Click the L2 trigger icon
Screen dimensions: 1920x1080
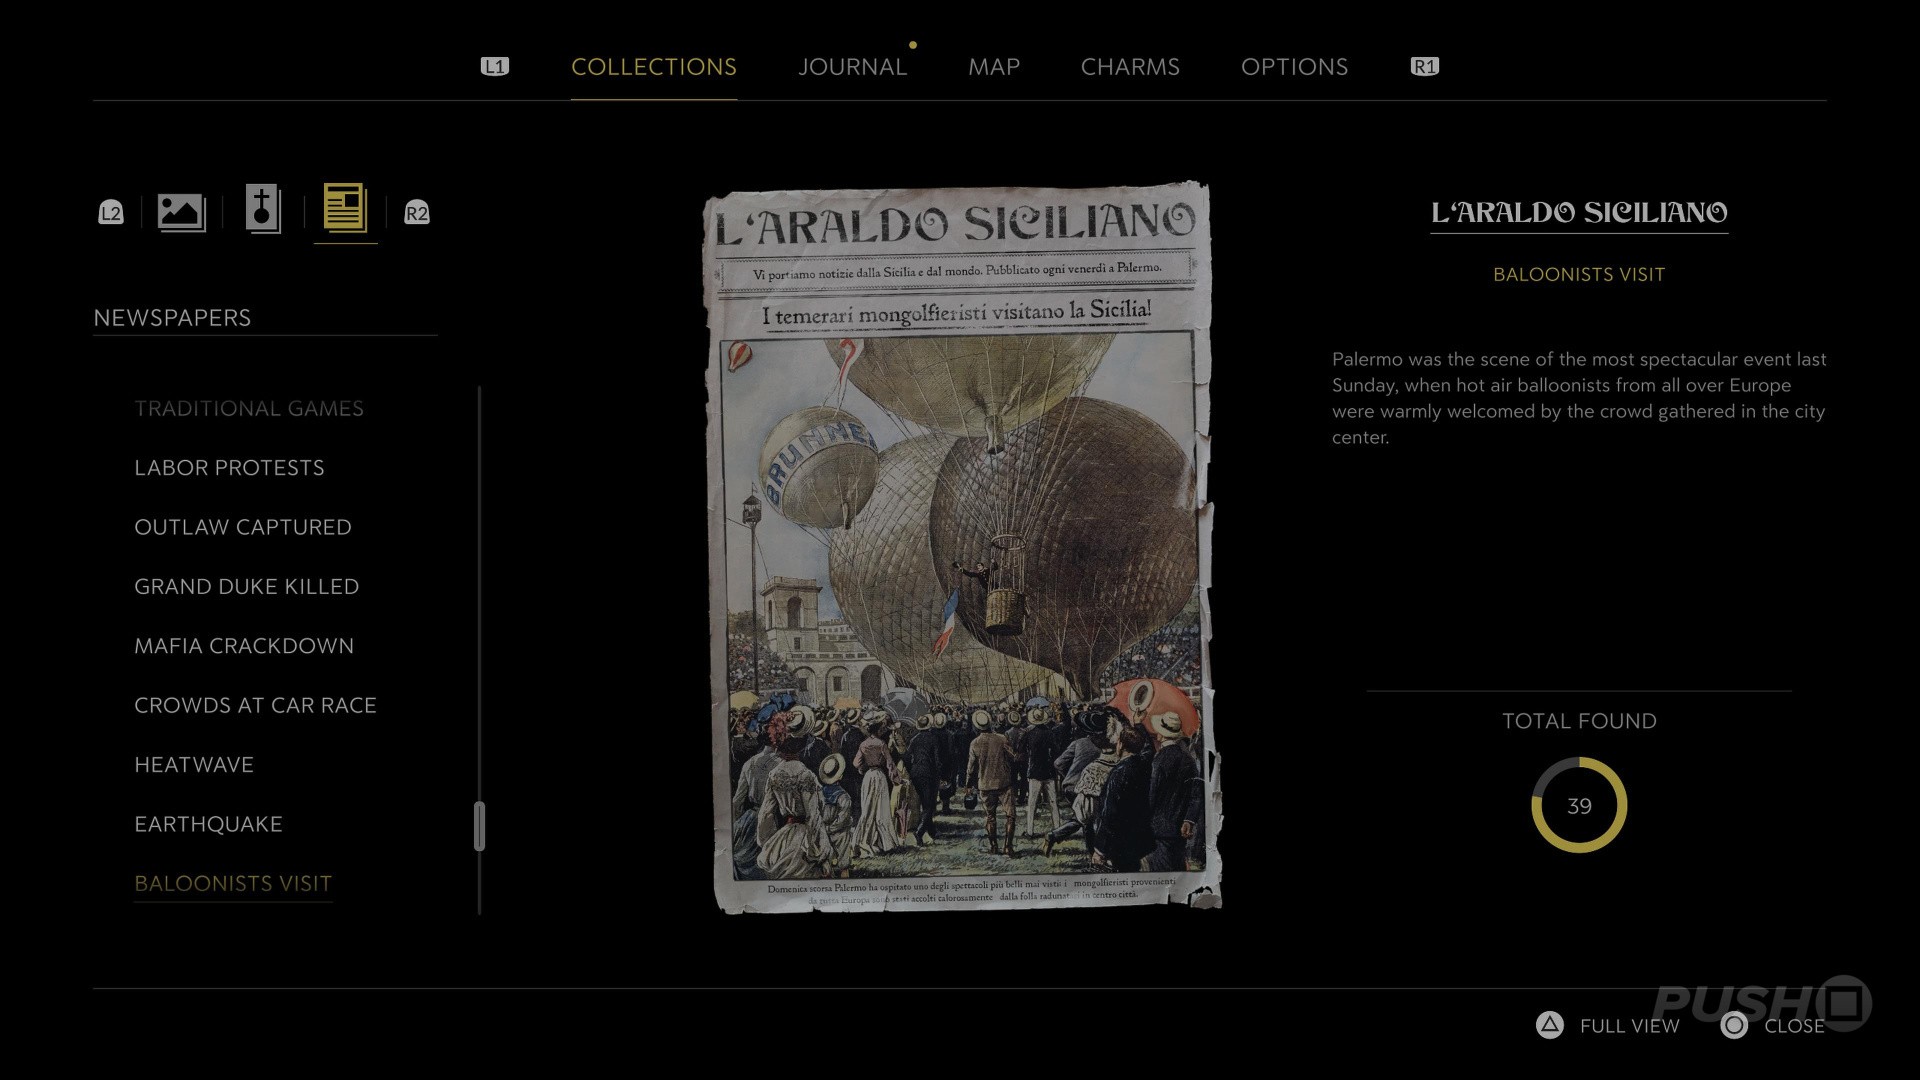pos(111,213)
